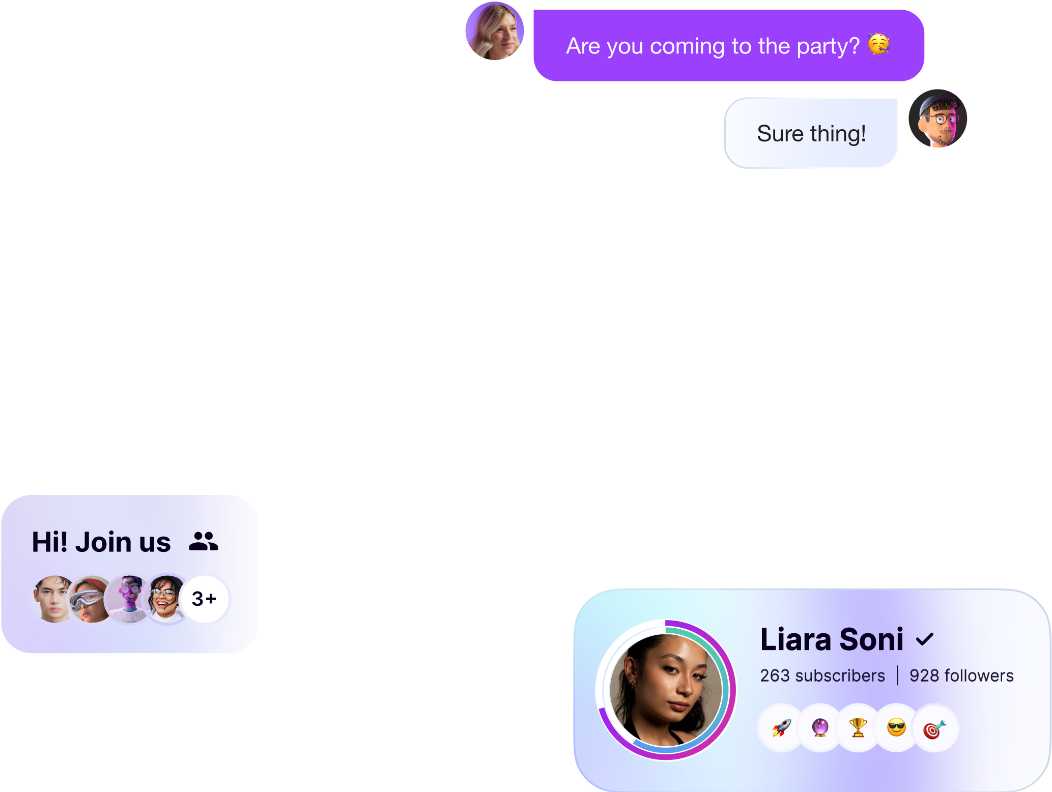Screen dimensions: 1052x792
Task: Click the rocket emoji badge
Action: (x=781, y=728)
